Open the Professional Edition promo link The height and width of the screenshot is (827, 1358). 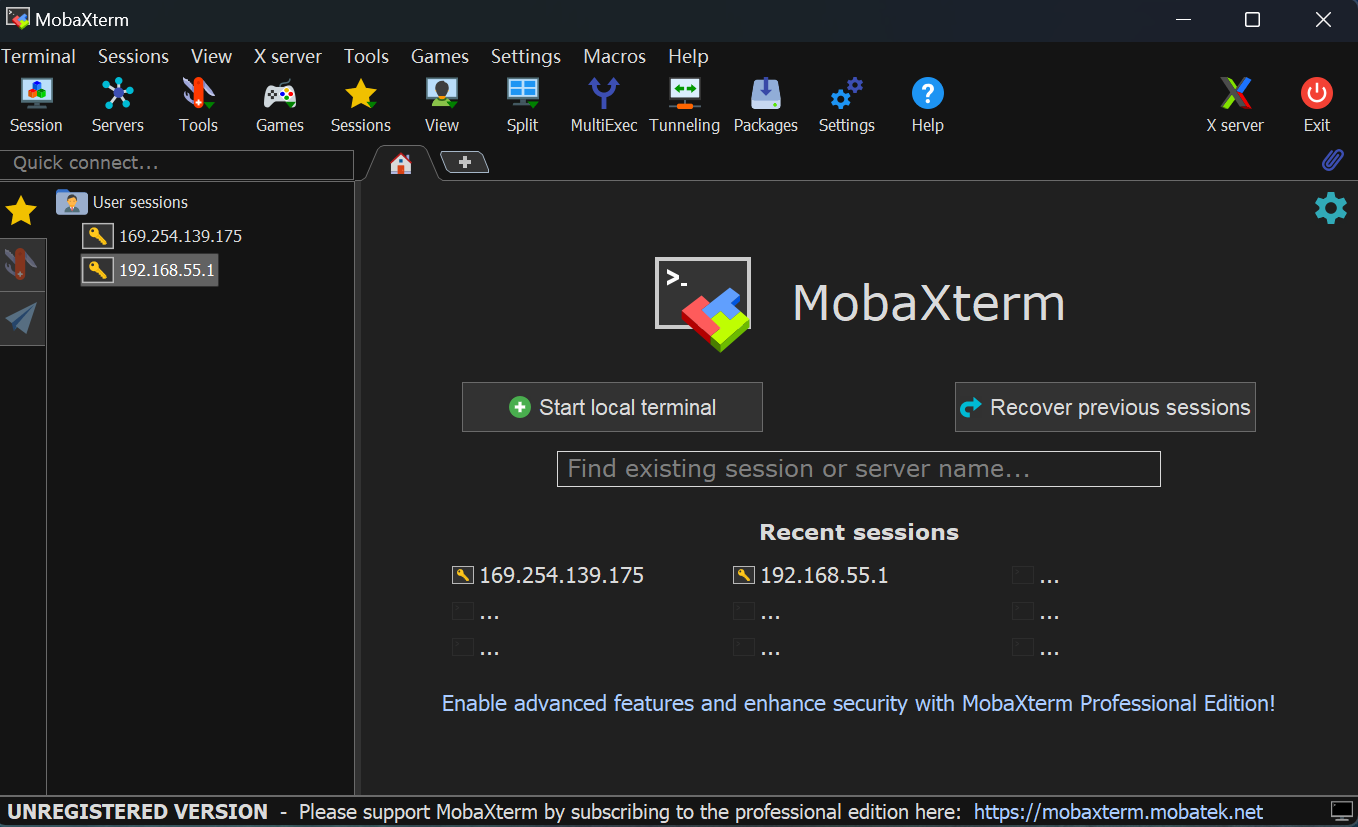[x=859, y=703]
